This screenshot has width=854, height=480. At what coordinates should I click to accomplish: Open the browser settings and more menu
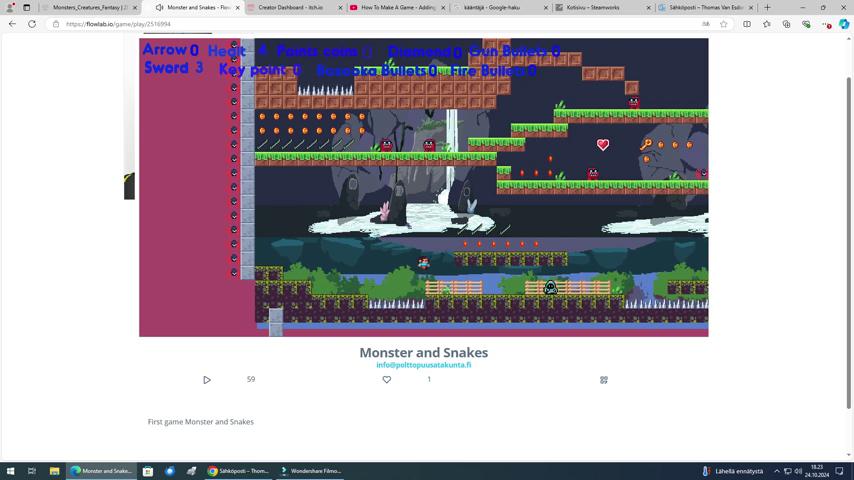point(826,24)
